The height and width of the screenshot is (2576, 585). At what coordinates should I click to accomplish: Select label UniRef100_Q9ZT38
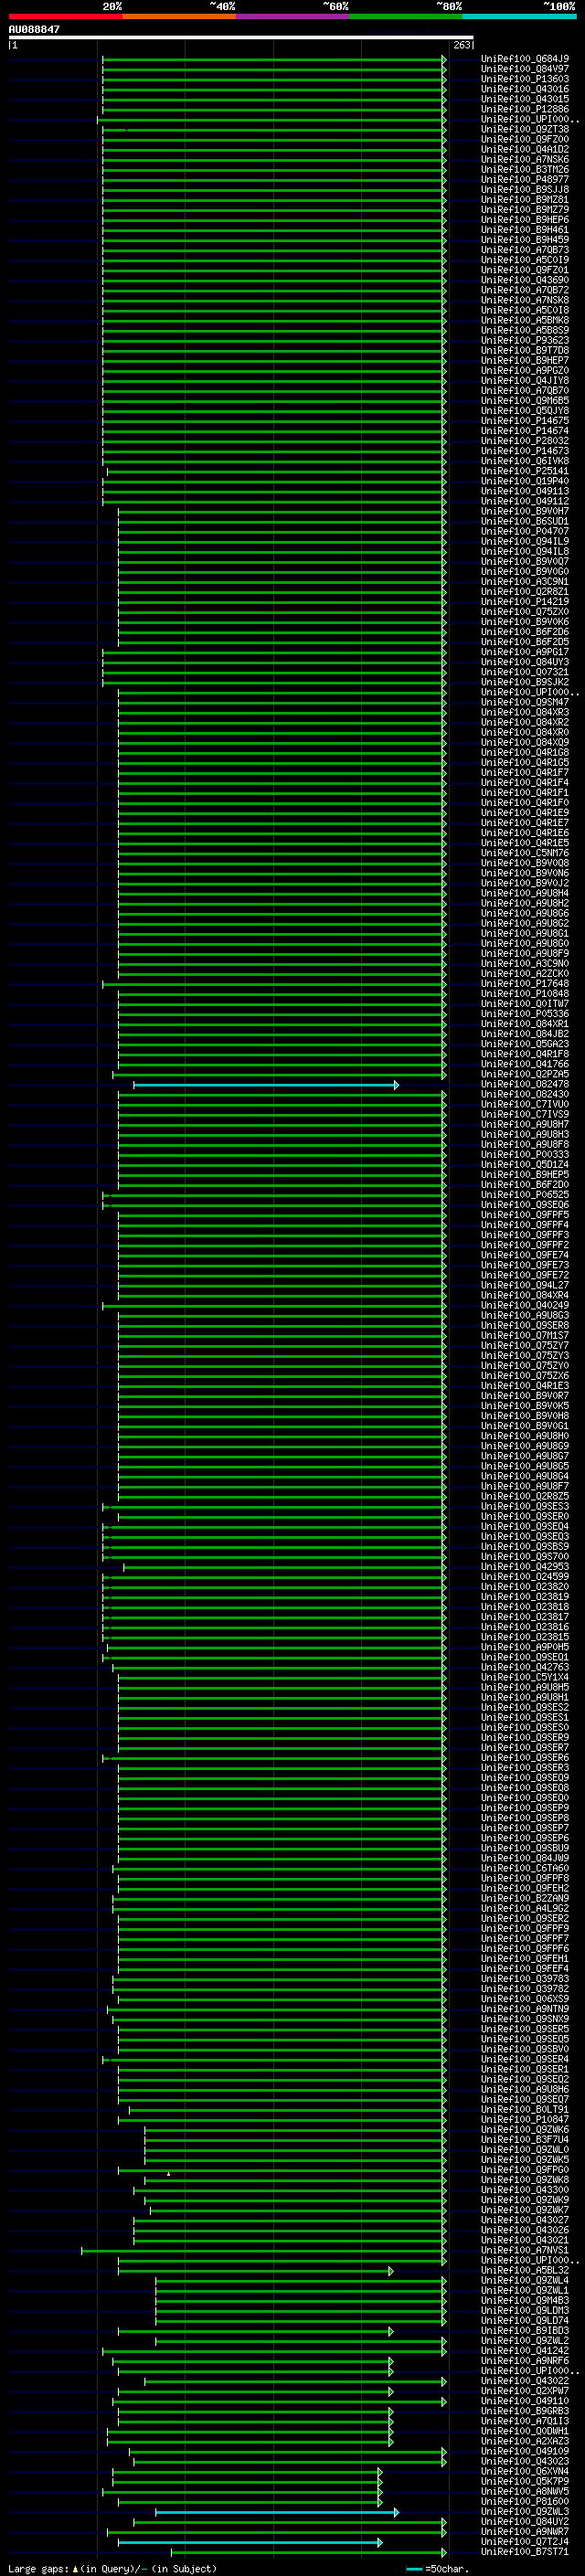[x=525, y=129]
